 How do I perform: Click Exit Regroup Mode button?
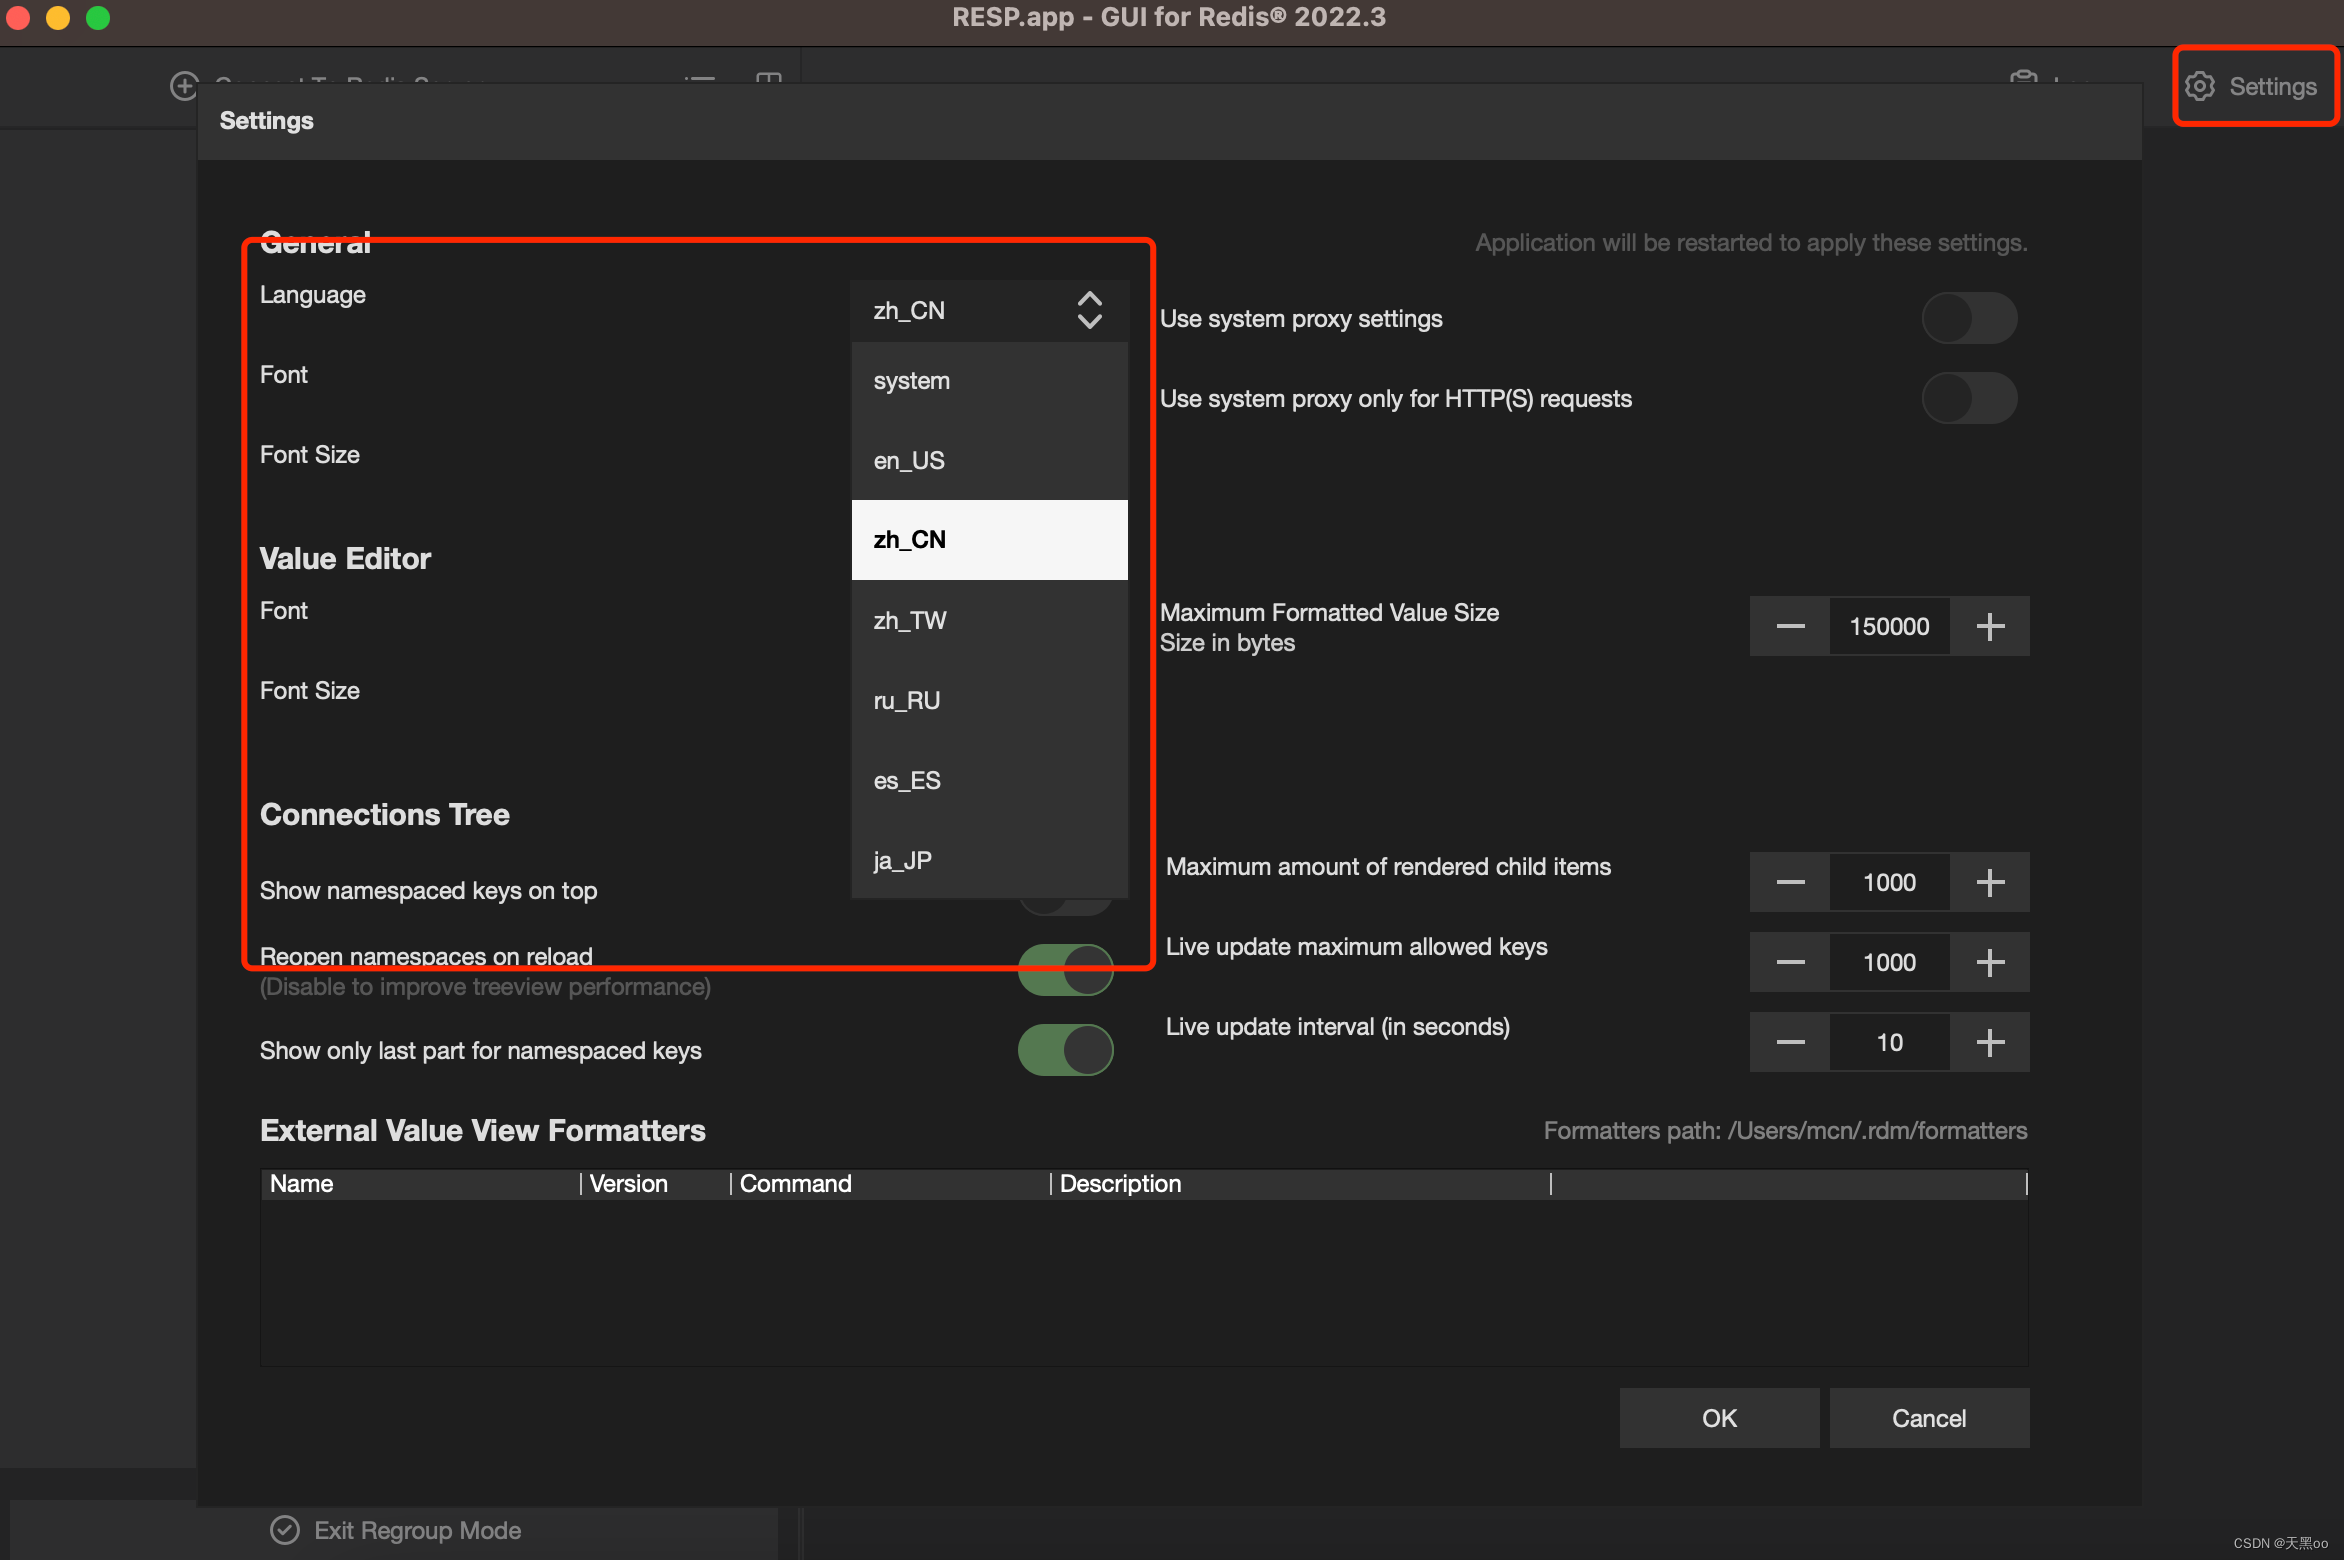395,1530
